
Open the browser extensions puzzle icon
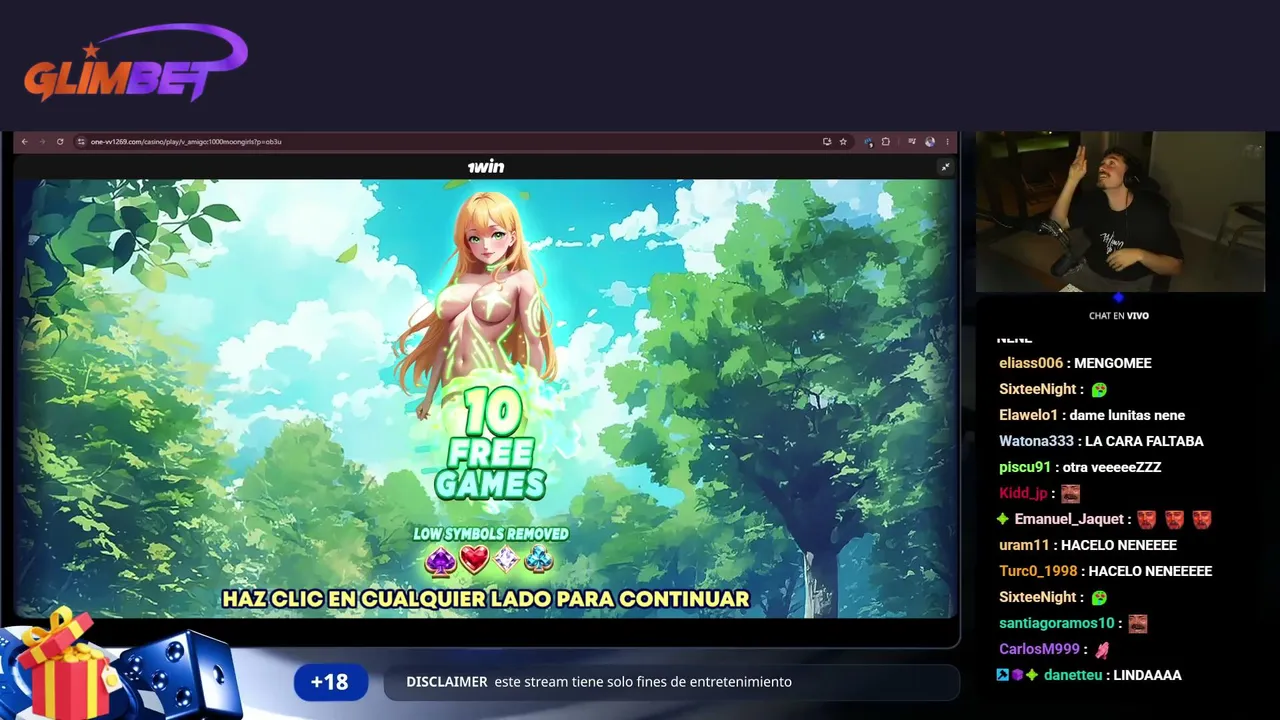(886, 142)
